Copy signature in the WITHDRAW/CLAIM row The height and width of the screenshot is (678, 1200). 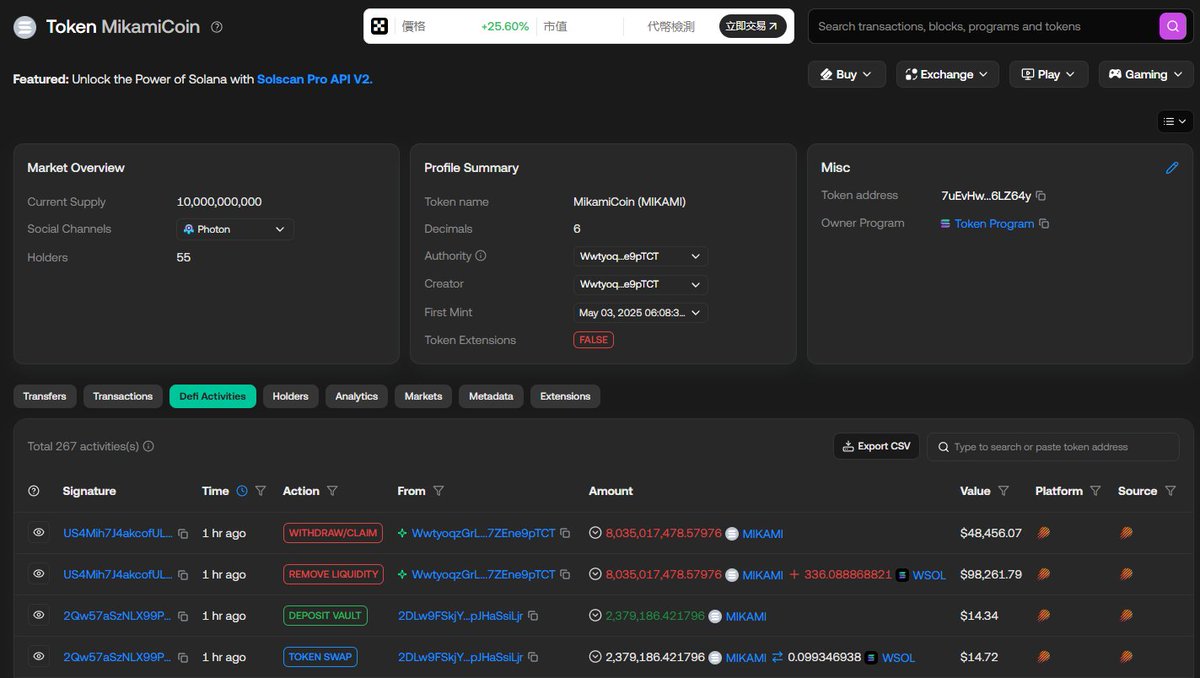183,534
